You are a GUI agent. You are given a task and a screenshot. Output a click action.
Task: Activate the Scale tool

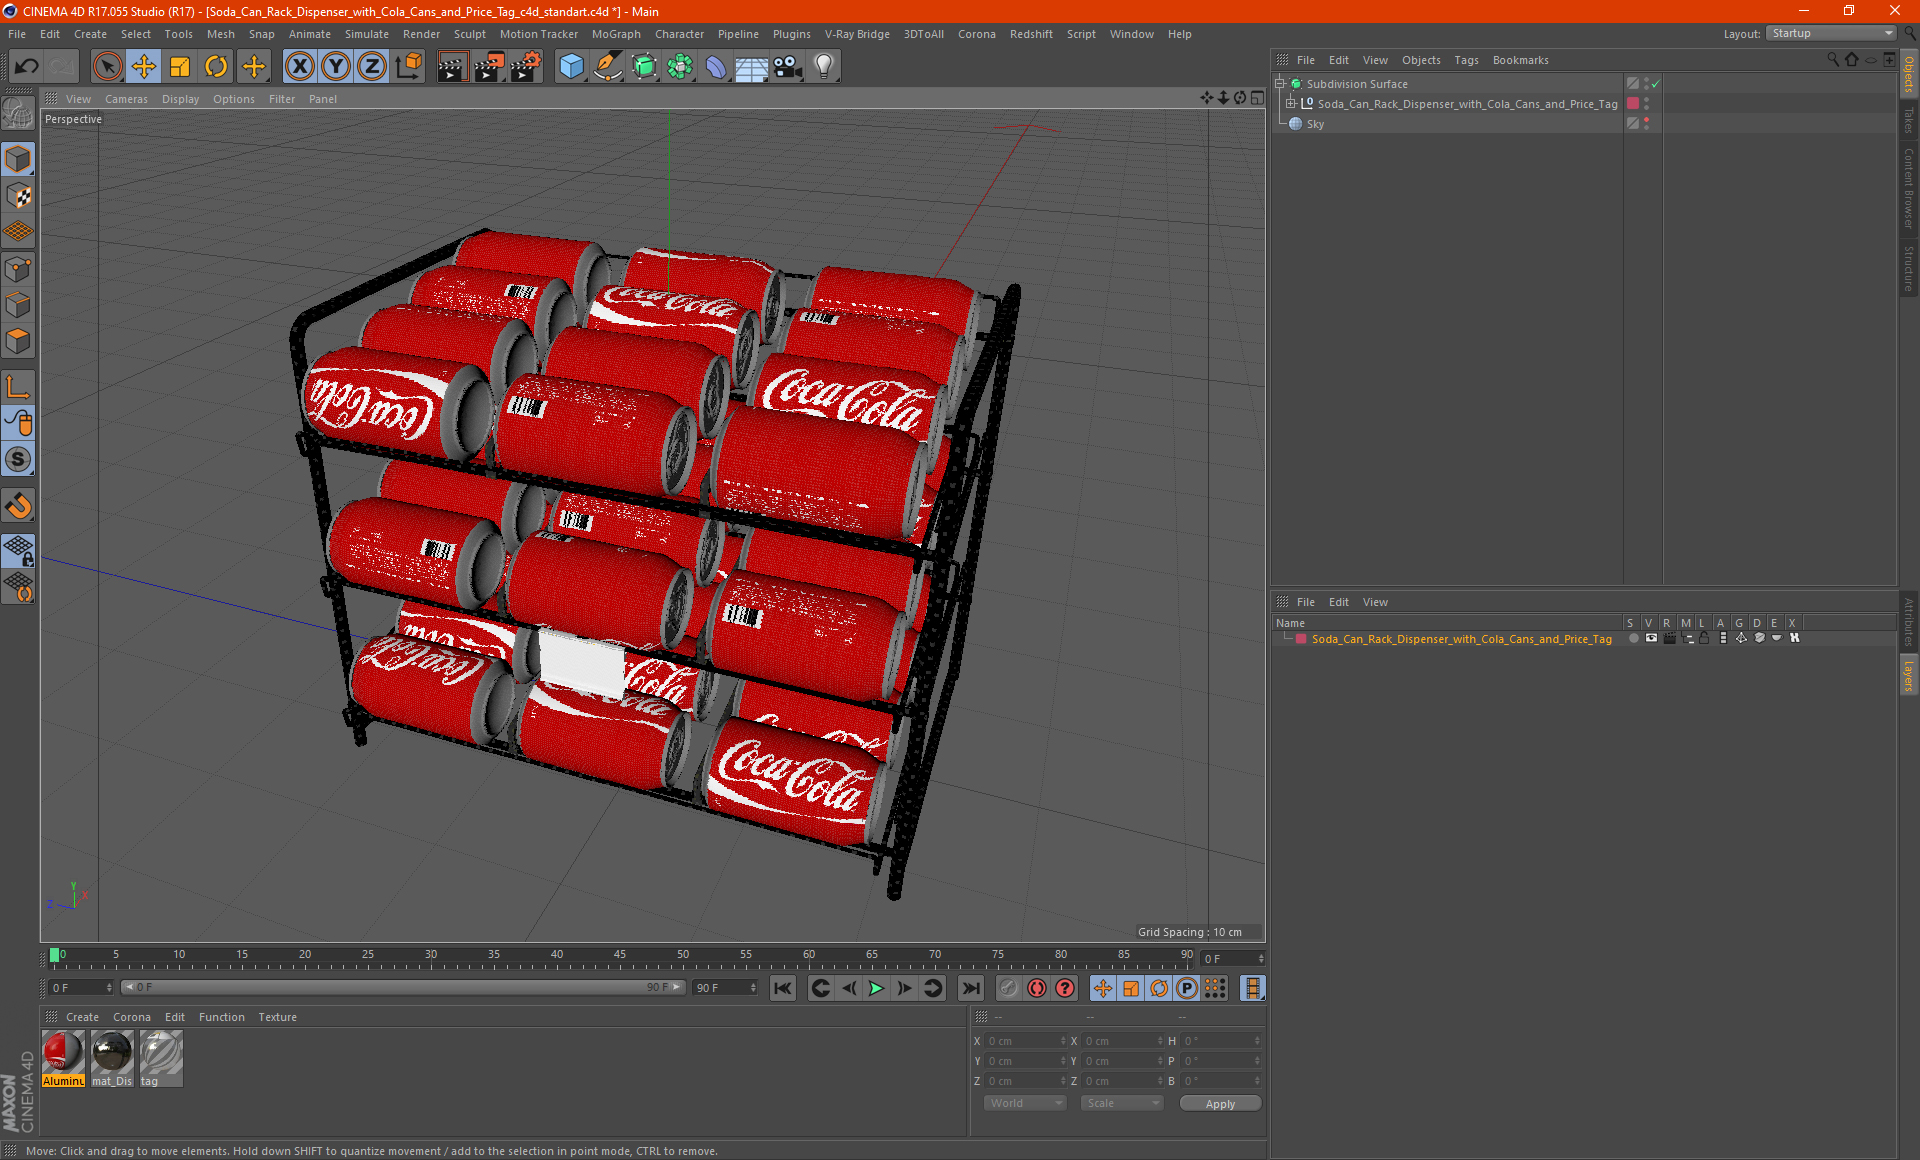tap(180, 67)
